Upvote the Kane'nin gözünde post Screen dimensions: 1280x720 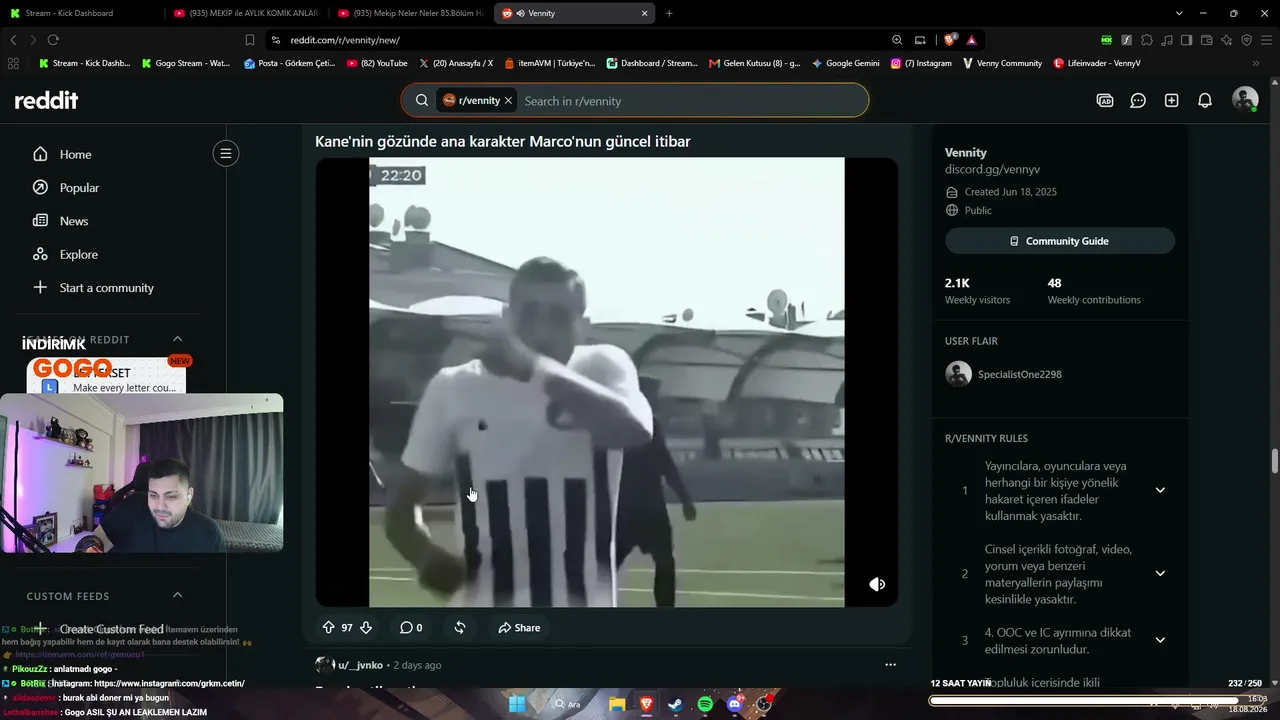pos(328,628)
